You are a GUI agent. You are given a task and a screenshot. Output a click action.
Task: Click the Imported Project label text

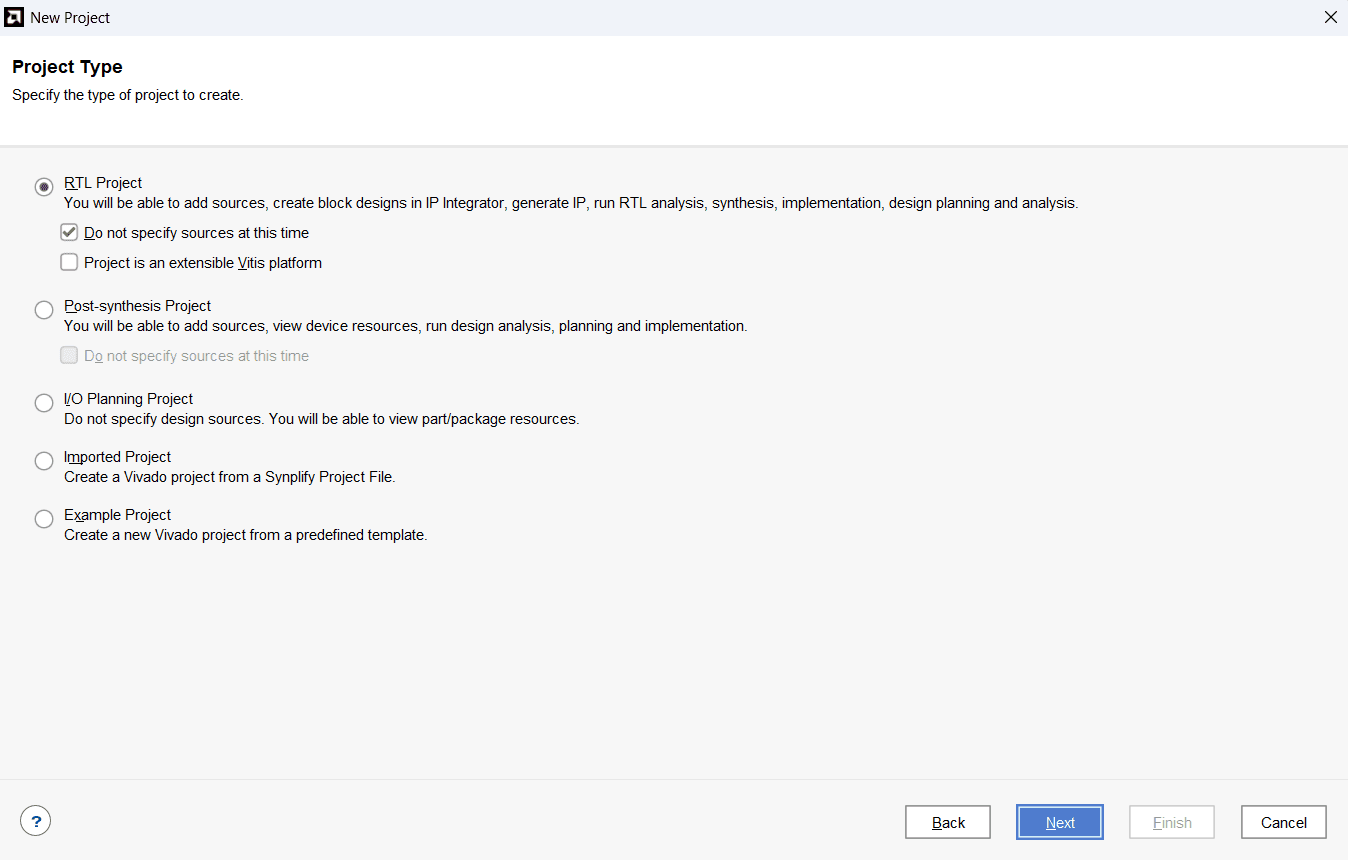[117, 457]
